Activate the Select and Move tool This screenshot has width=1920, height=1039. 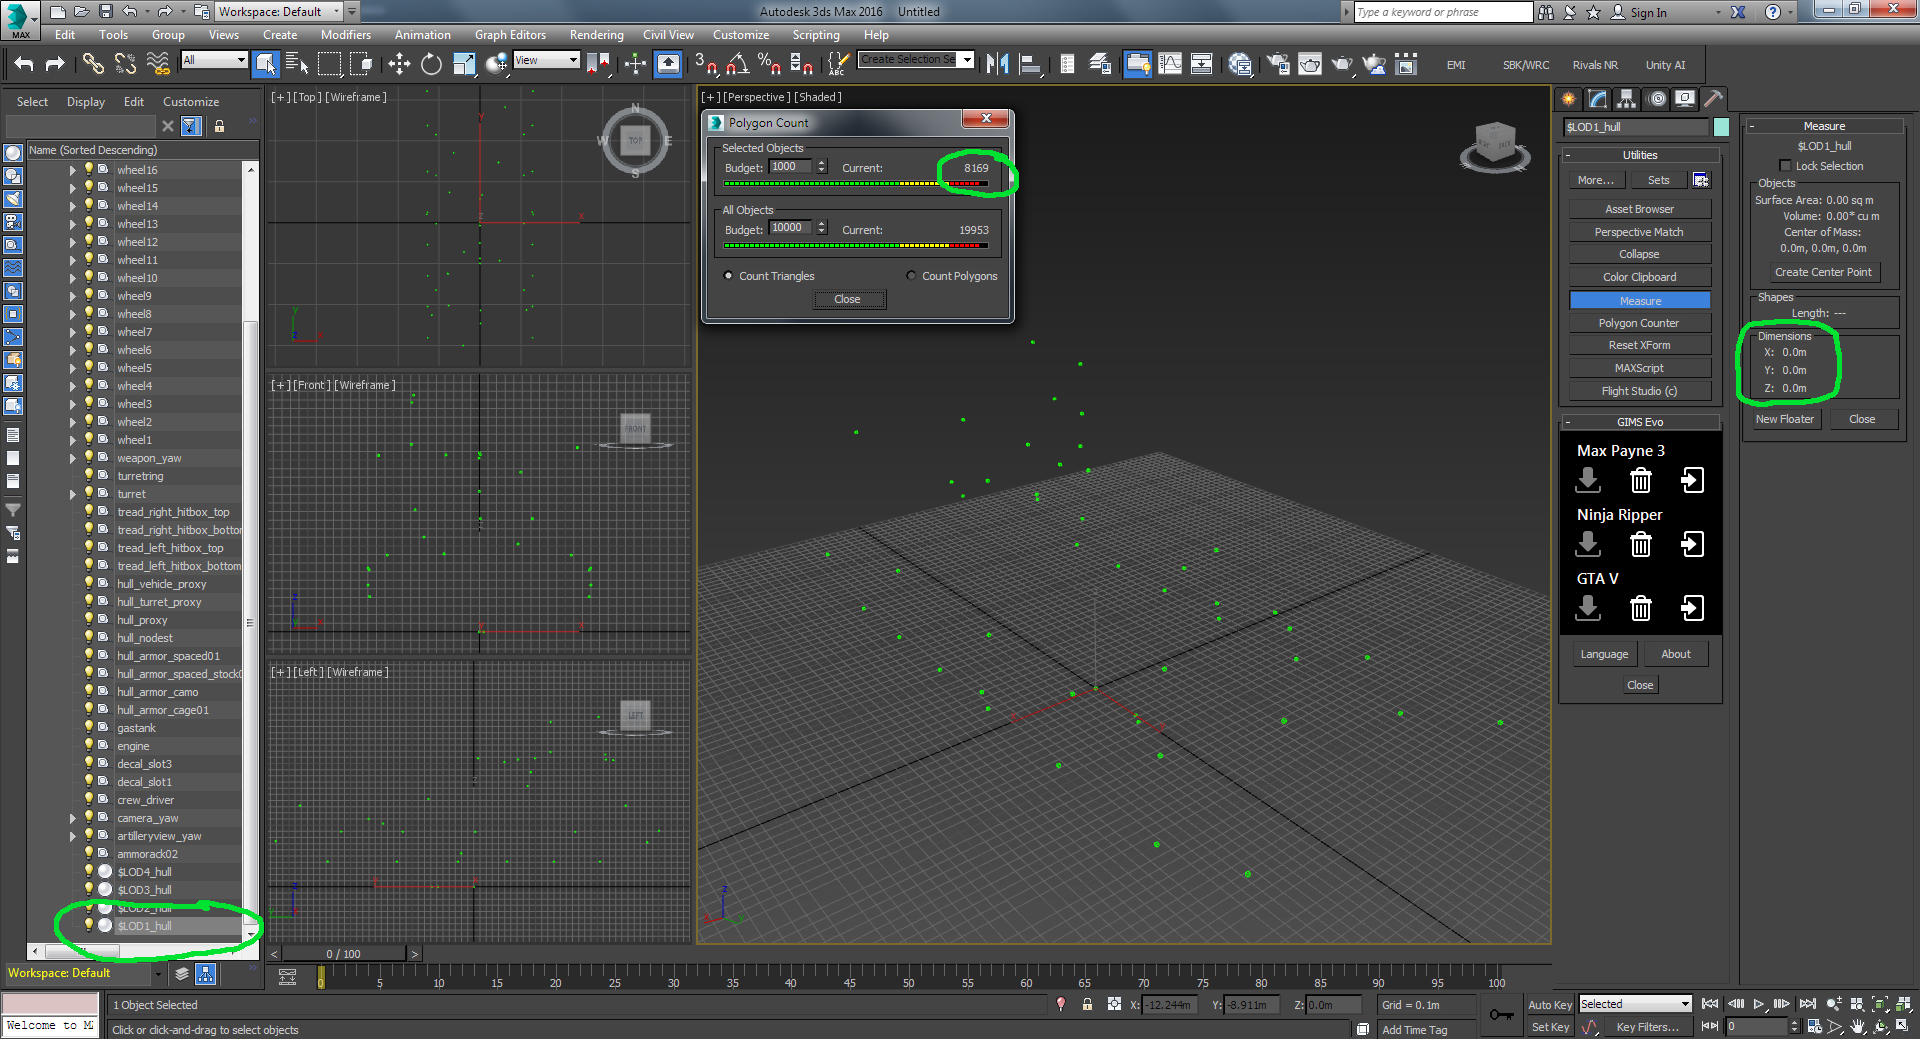[399, 65]
